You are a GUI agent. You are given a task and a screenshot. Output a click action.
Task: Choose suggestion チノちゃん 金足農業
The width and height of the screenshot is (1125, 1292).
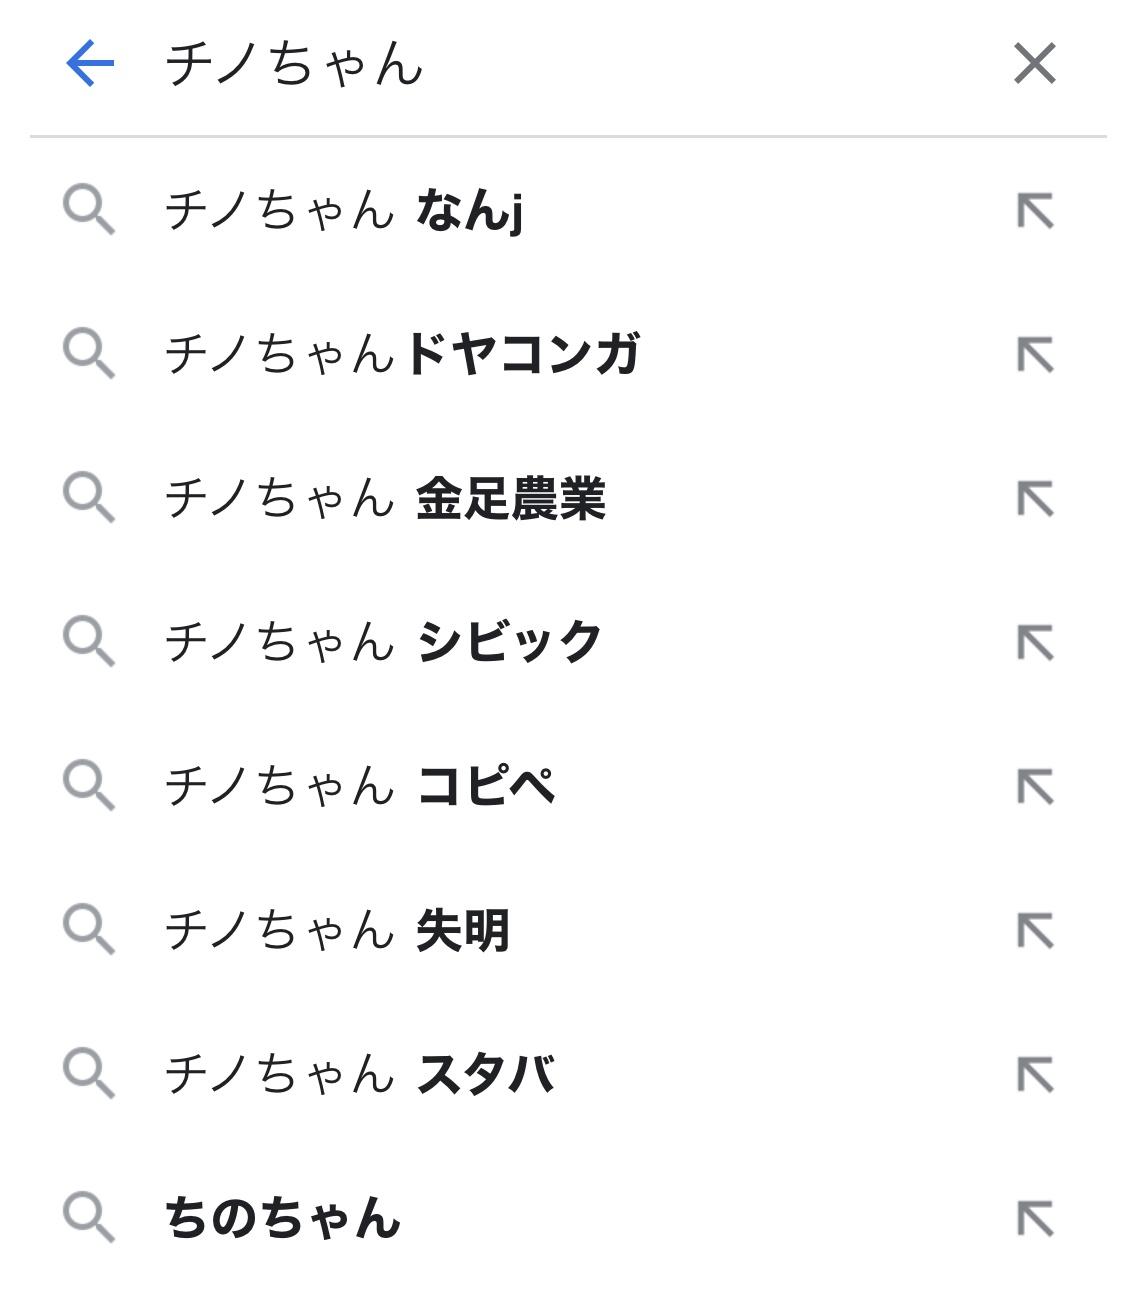[385, 499]
